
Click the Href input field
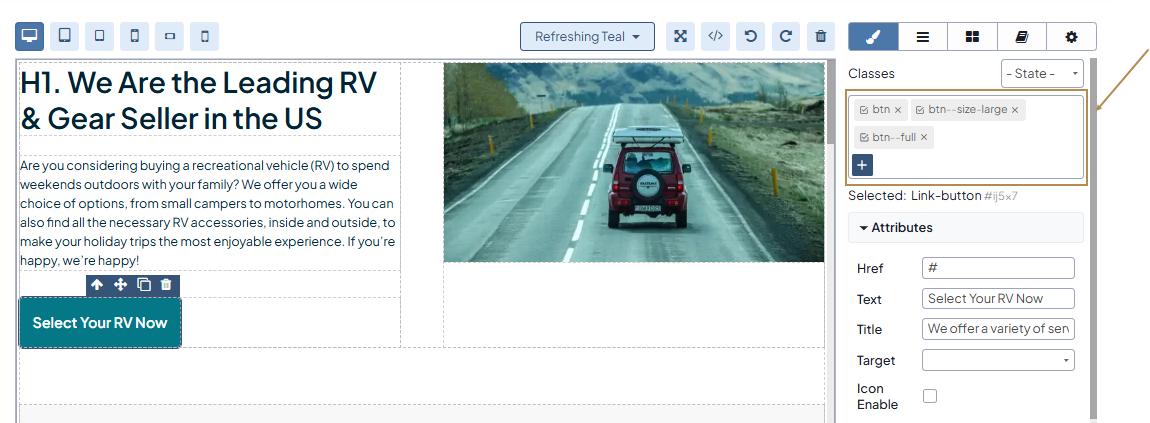[x=997, y=268]
